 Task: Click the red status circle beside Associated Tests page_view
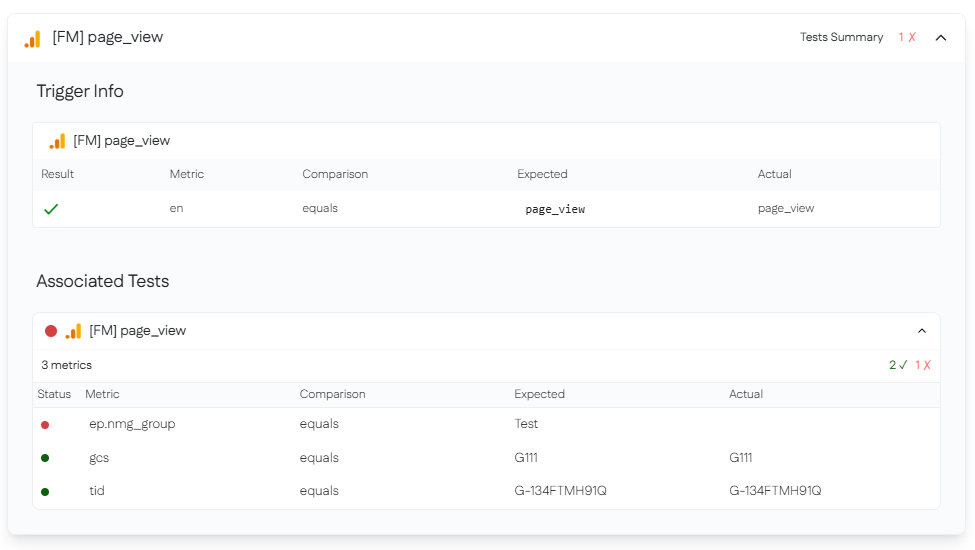point(51,331)
